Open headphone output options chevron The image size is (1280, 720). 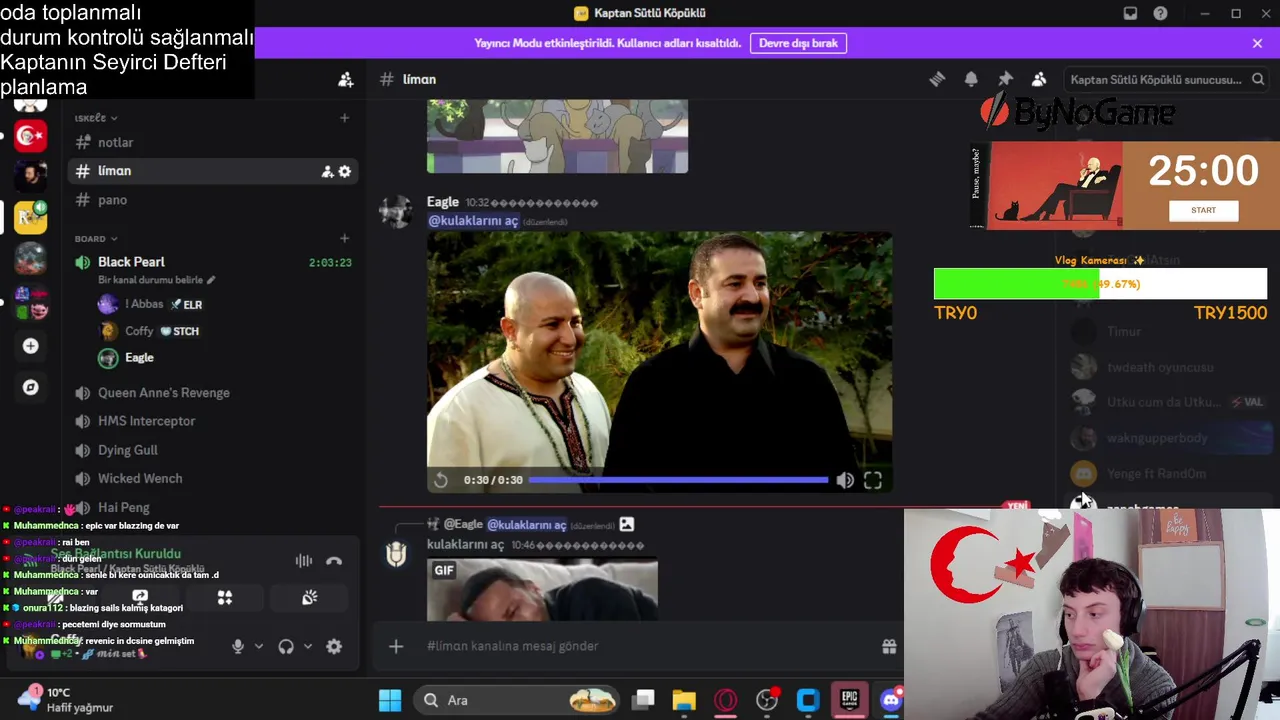(308, 647)
